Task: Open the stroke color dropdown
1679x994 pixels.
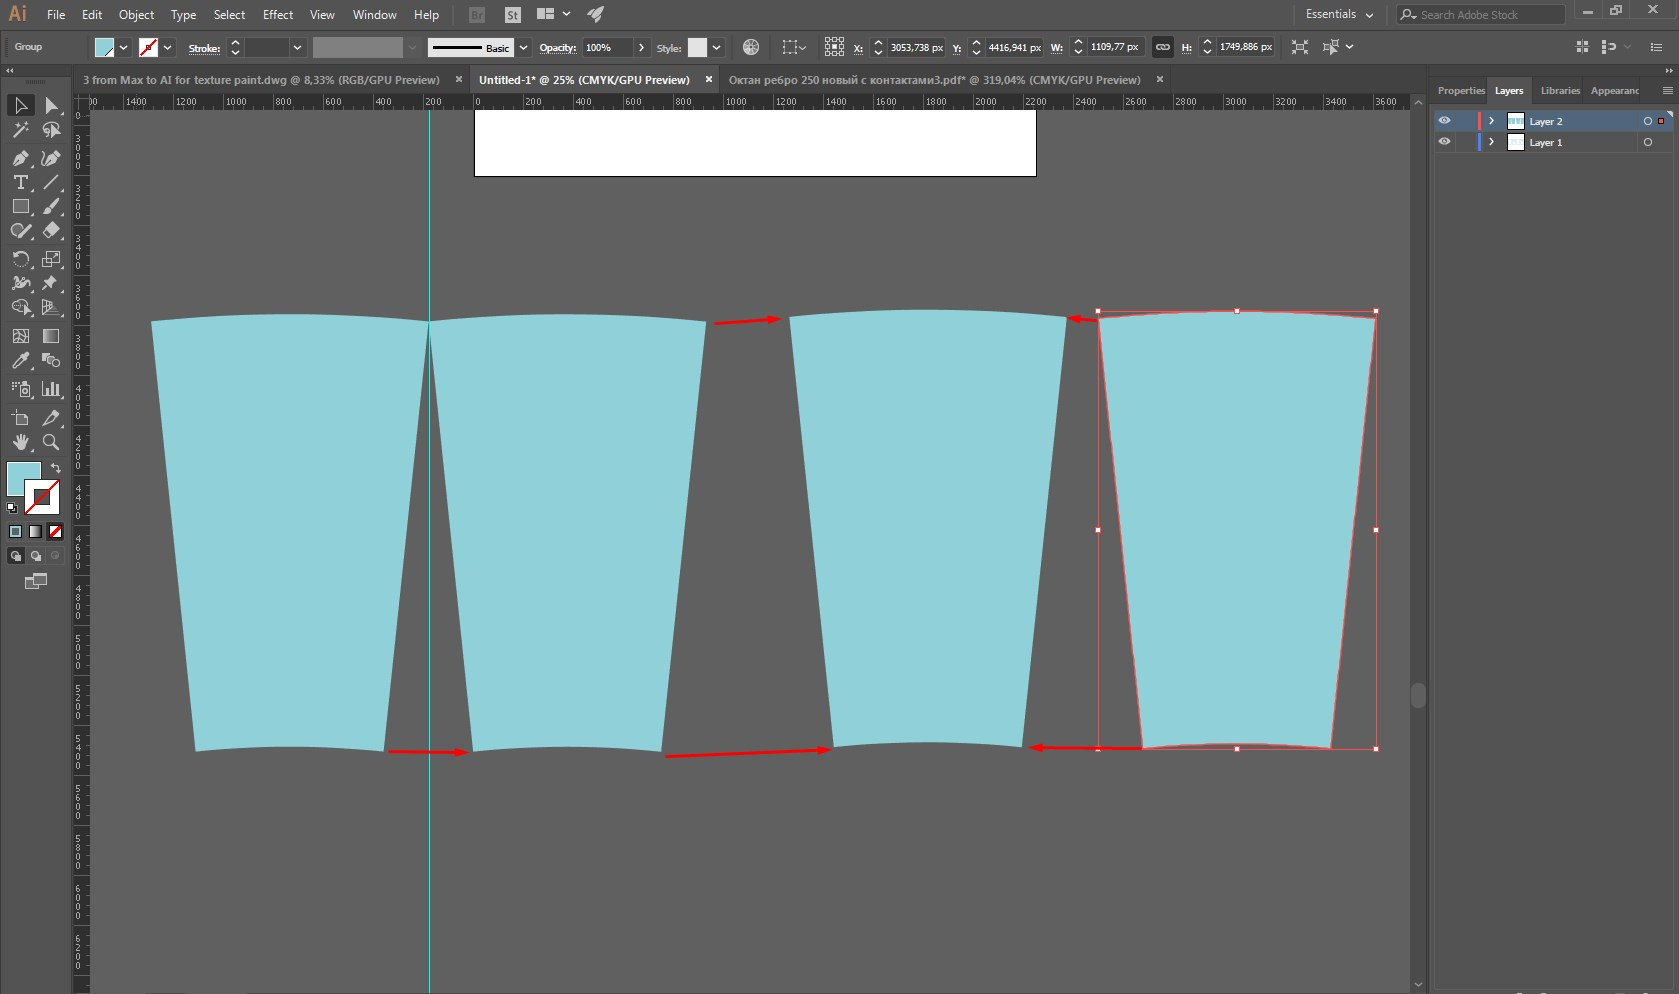Action: point(168,47)
